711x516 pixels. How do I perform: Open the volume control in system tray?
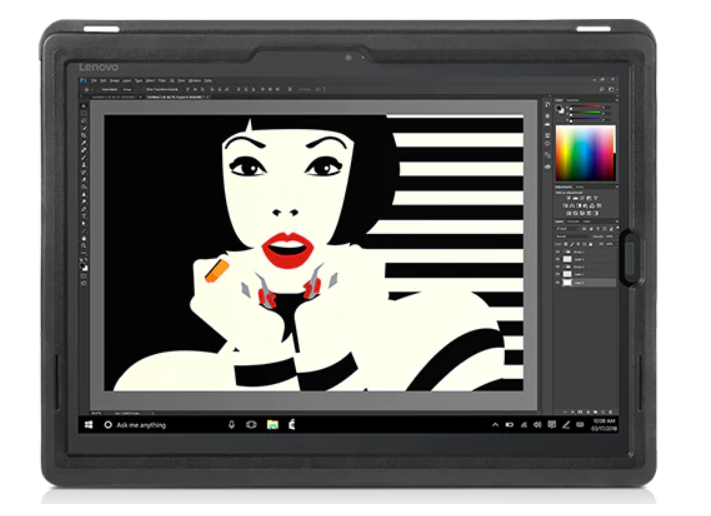point(537,424)
